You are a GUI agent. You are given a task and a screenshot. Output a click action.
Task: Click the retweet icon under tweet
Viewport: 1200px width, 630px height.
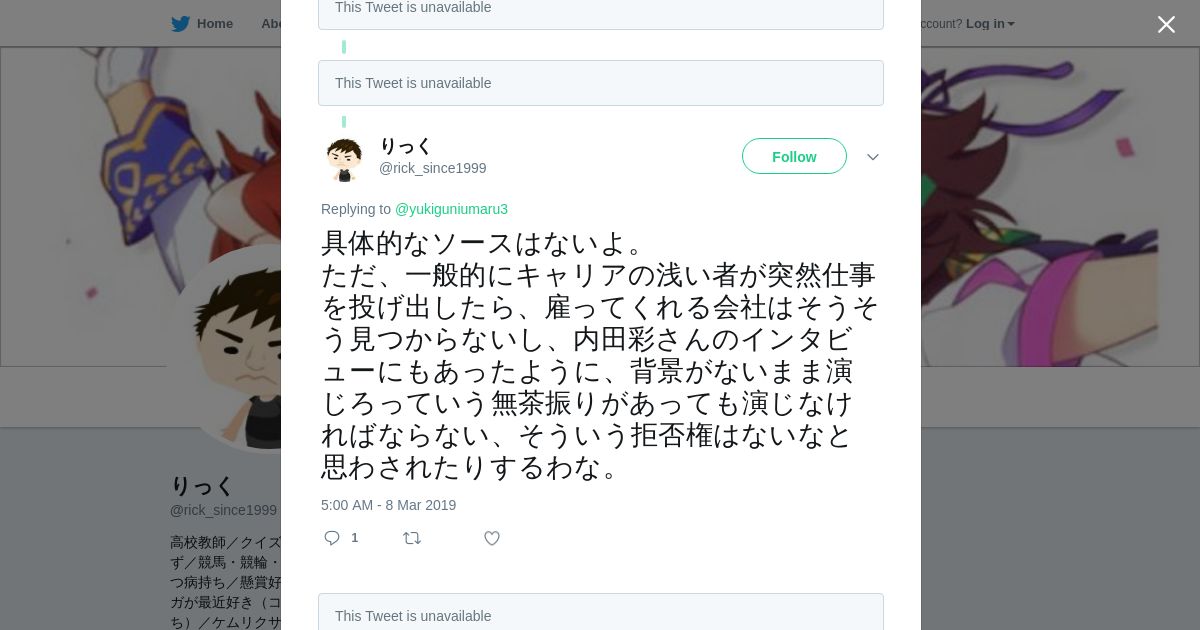click(412, 538)
